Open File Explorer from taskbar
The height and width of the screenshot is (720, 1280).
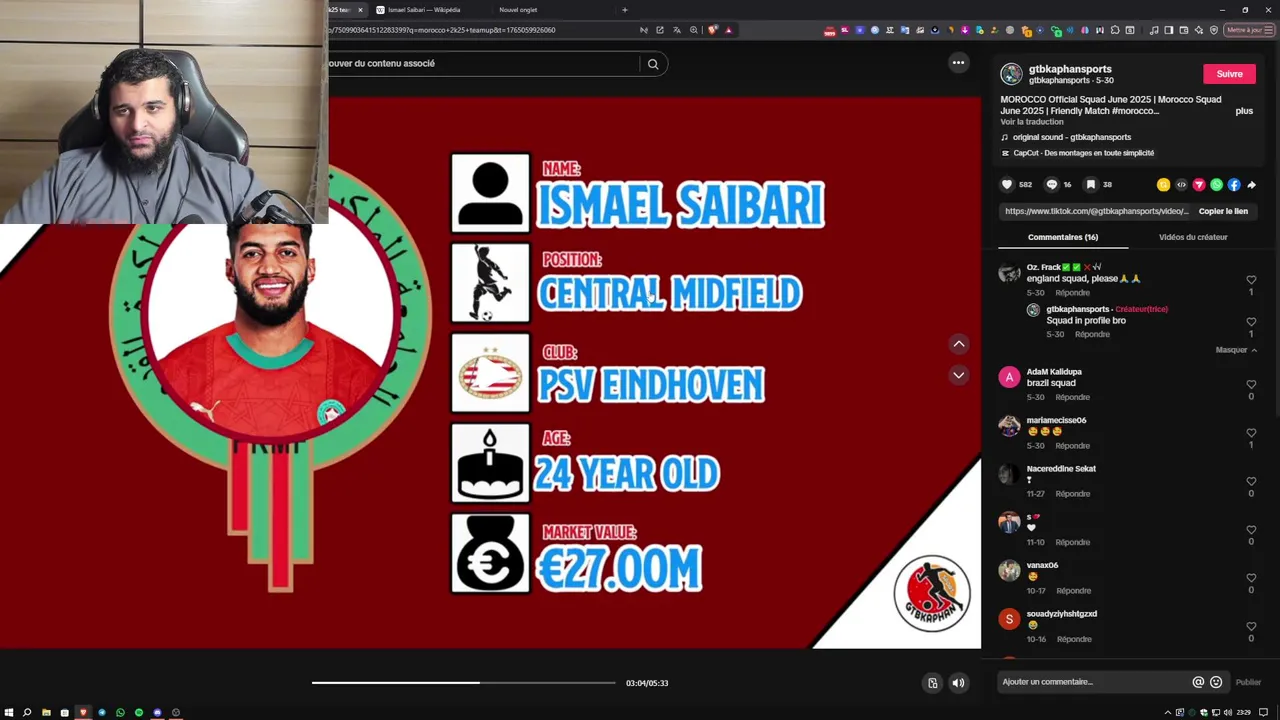(x=46, y=712)
